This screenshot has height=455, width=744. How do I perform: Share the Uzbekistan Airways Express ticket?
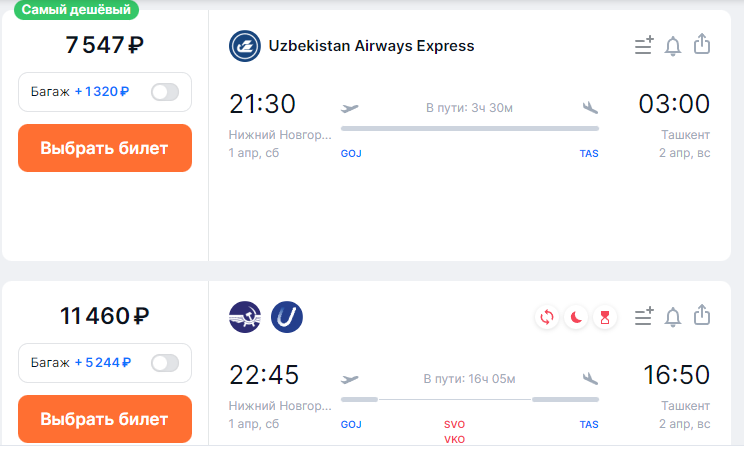tap(702, 45)
